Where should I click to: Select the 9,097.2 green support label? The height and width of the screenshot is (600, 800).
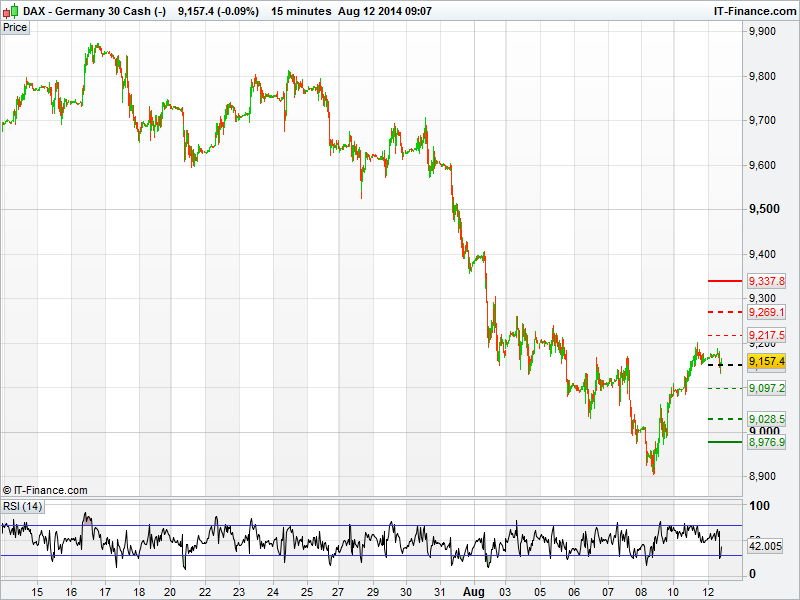pos(767,388)
